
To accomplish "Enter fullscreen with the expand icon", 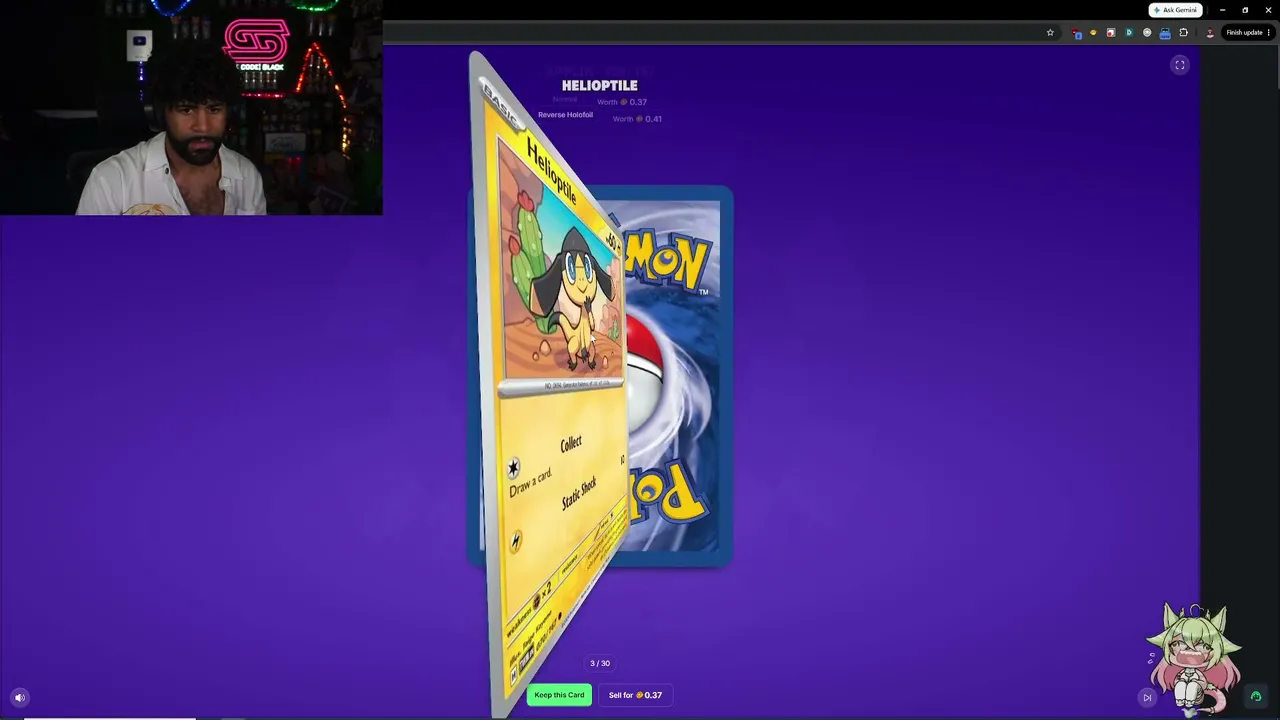I will (1180, 65).
